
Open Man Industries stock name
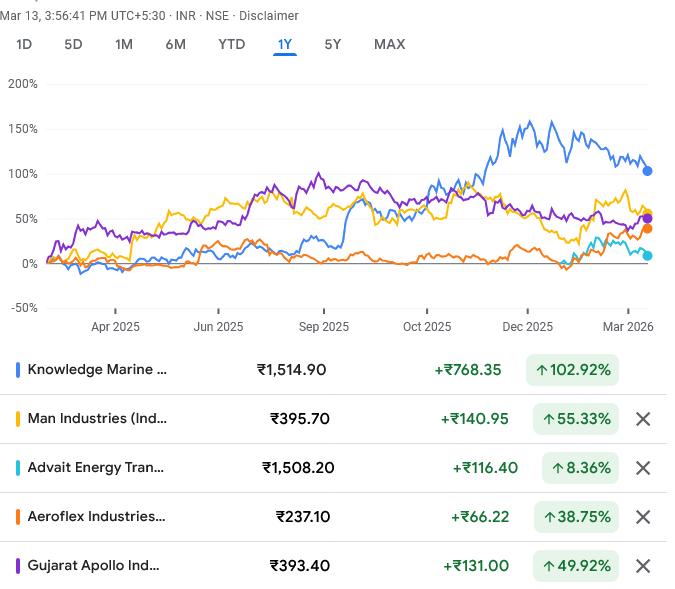point(97,418)
